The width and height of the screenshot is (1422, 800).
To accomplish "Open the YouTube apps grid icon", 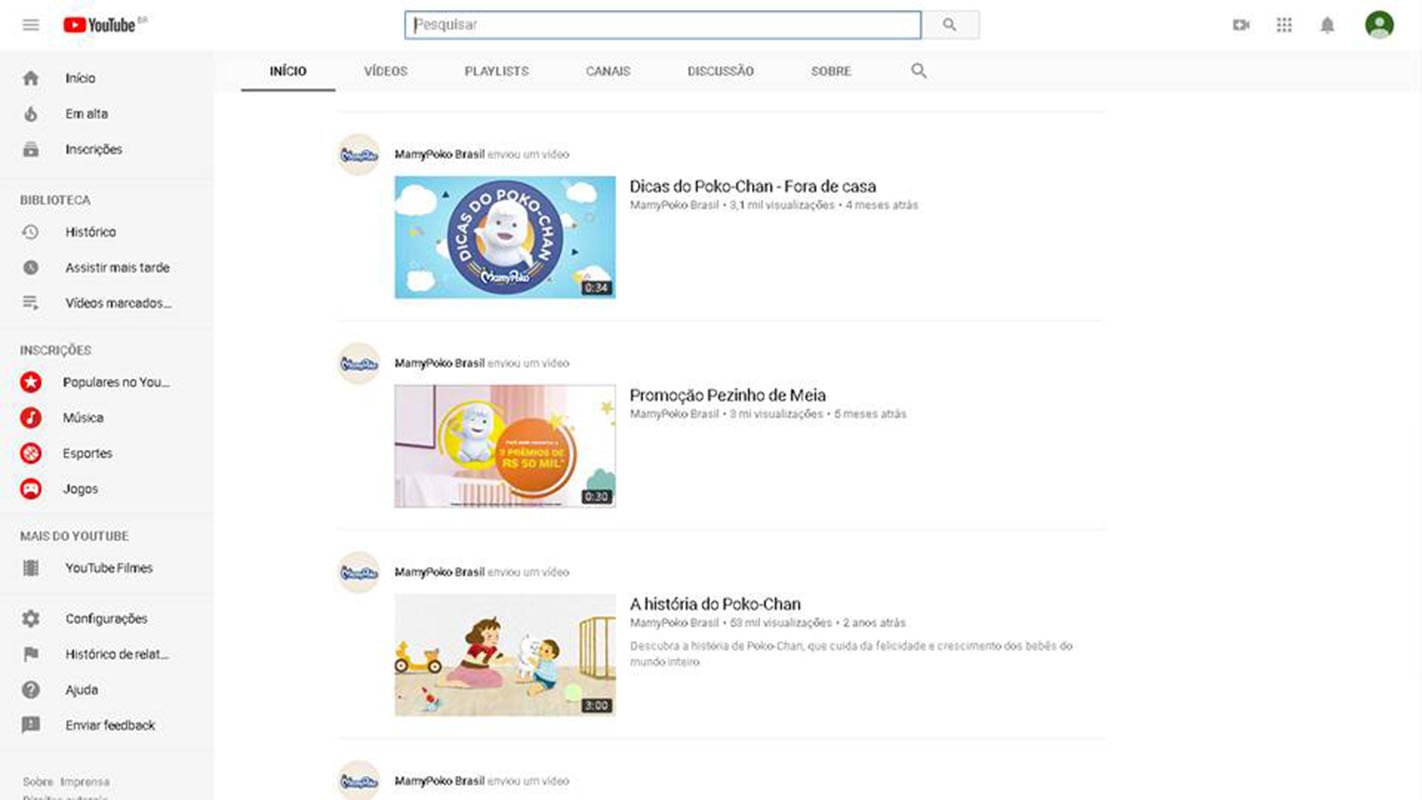I will pyautogui.click(x=1284, y=25).
